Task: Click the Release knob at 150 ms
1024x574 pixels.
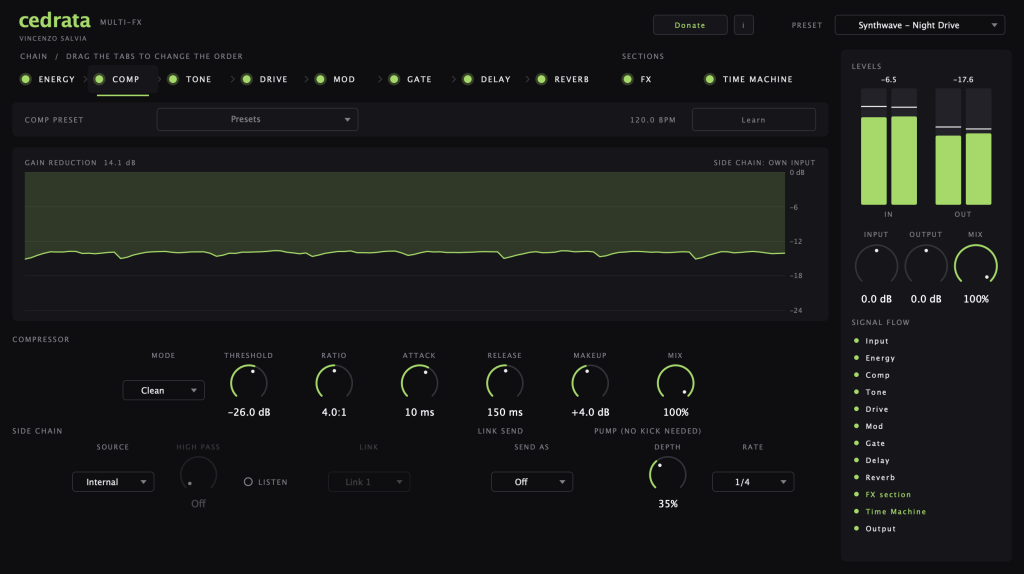Action: tap(504, 383)
